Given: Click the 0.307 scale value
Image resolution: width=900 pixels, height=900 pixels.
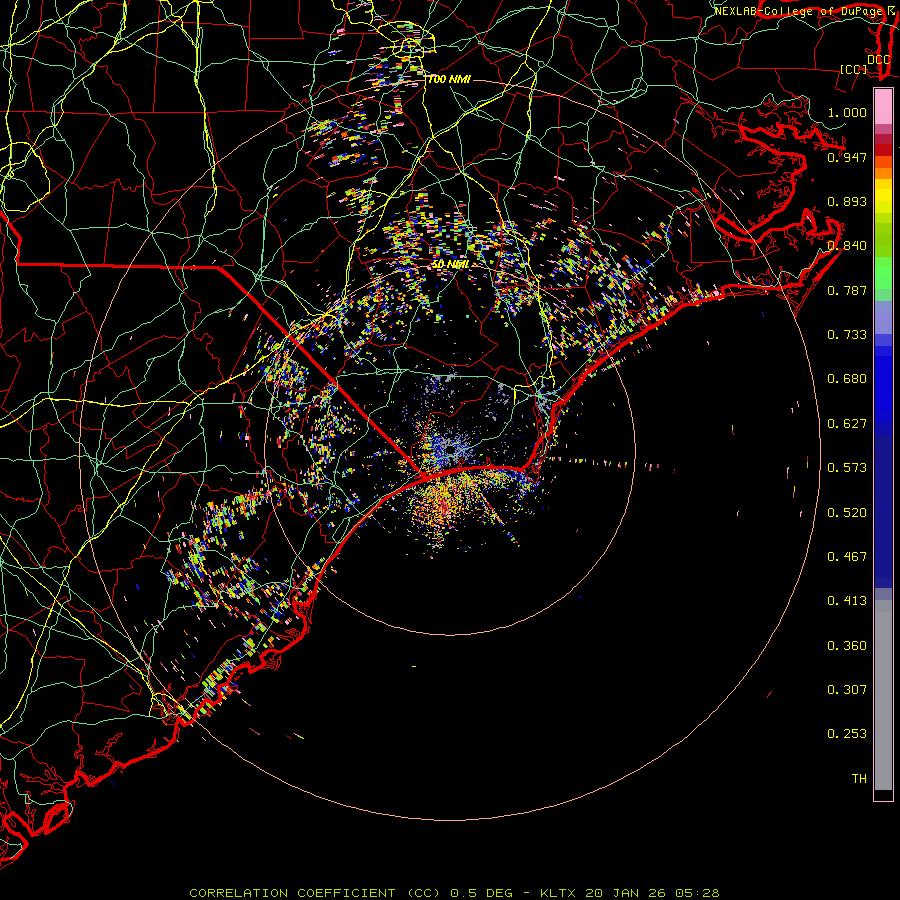Looking at the screenshot, I should (x=847, y=690).
